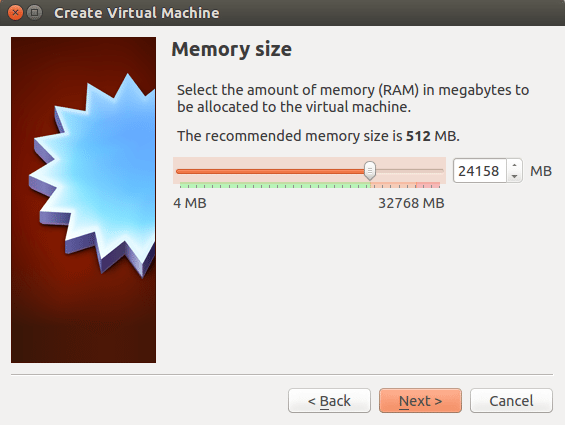
Task: Click the Memory size heading
Action: (x=232, y=49)
